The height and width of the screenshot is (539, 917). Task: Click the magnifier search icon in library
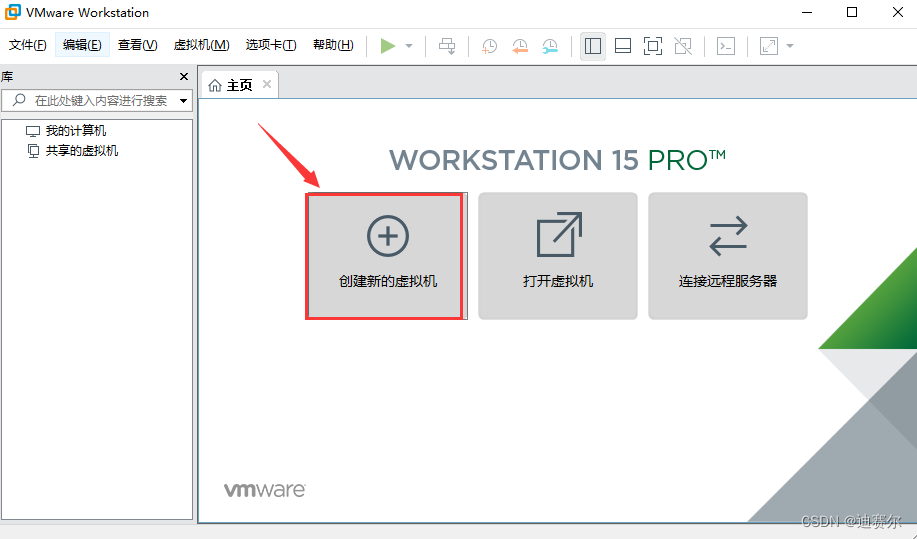point(19,100)
